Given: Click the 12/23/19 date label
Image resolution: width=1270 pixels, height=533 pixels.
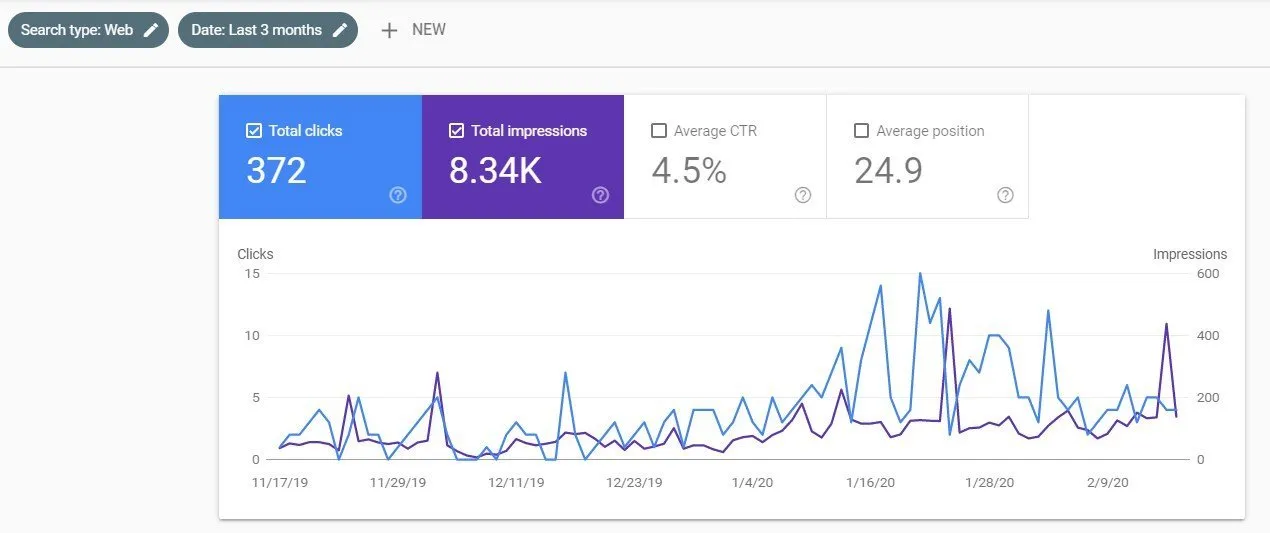Looking at the screenshot, I should (634, 482).
